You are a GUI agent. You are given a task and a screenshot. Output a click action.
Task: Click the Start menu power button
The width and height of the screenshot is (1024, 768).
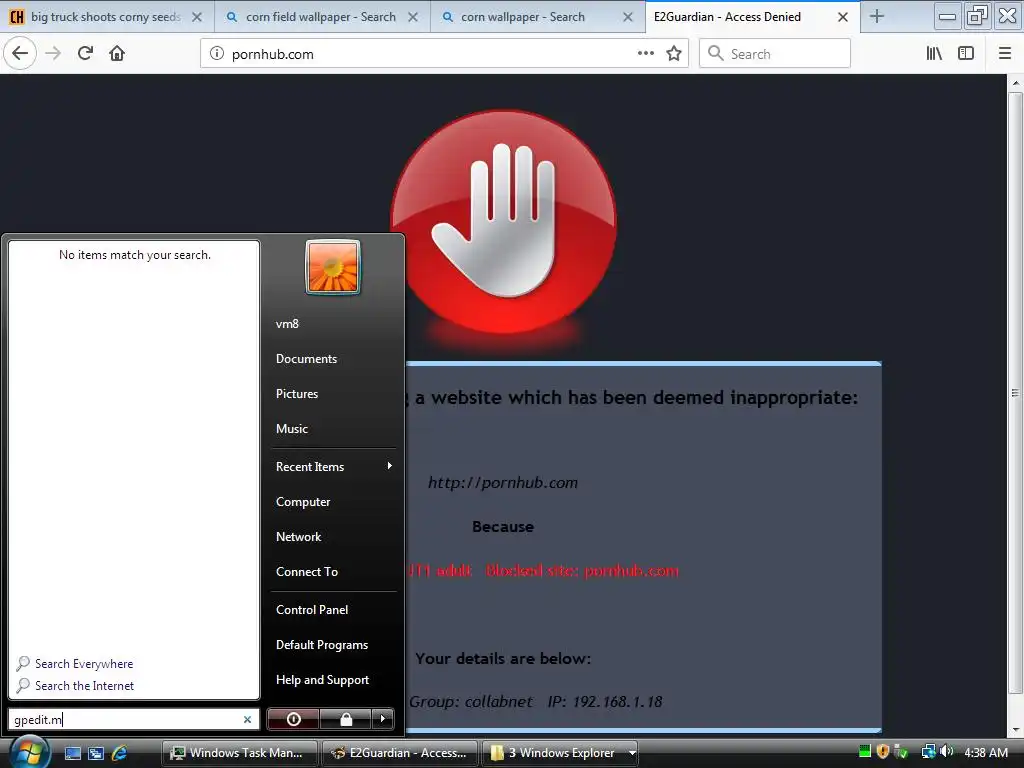293,719
